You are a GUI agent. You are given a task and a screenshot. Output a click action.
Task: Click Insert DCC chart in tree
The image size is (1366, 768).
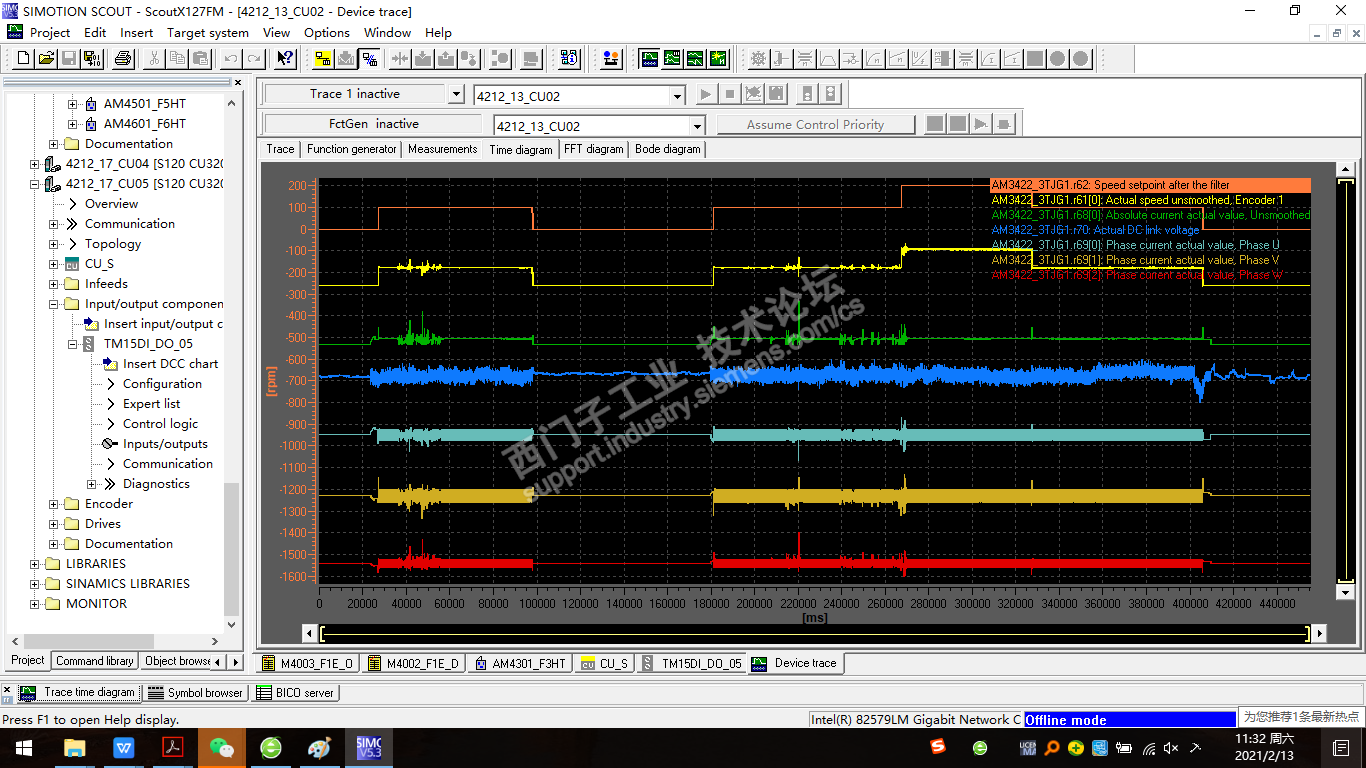click(170, 364)
